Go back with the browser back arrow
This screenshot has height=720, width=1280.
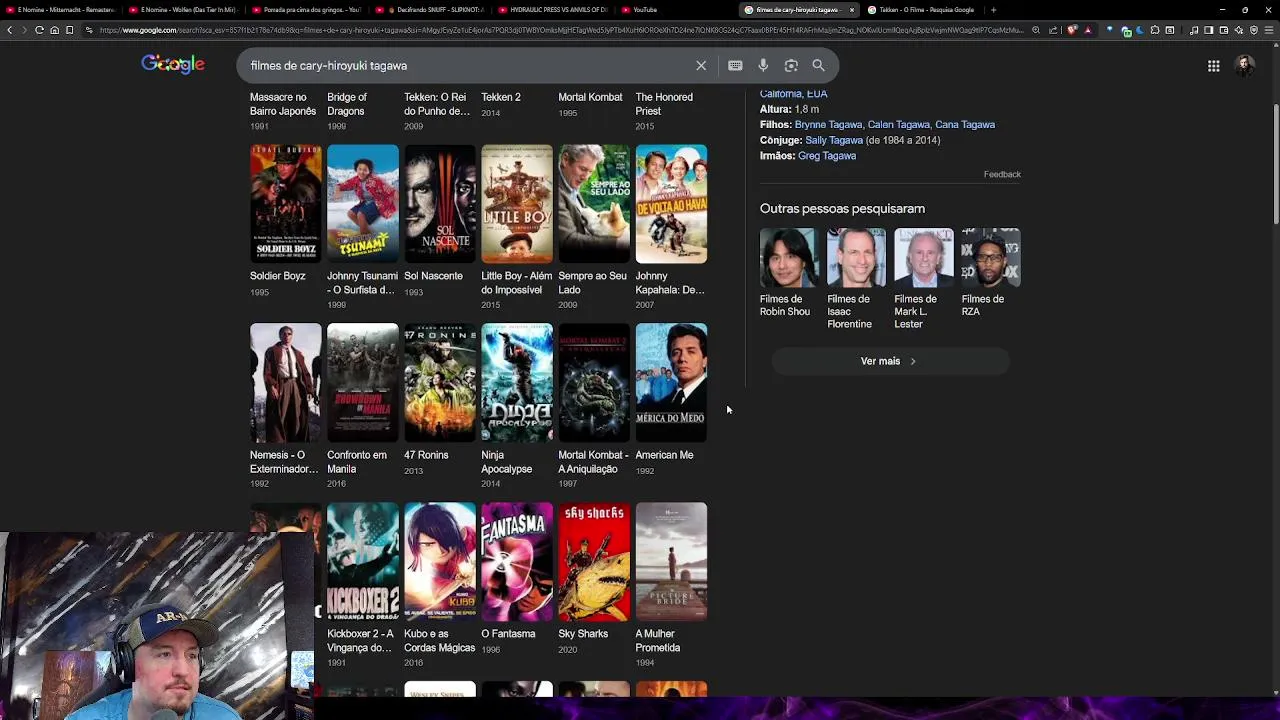pos(9,30)
